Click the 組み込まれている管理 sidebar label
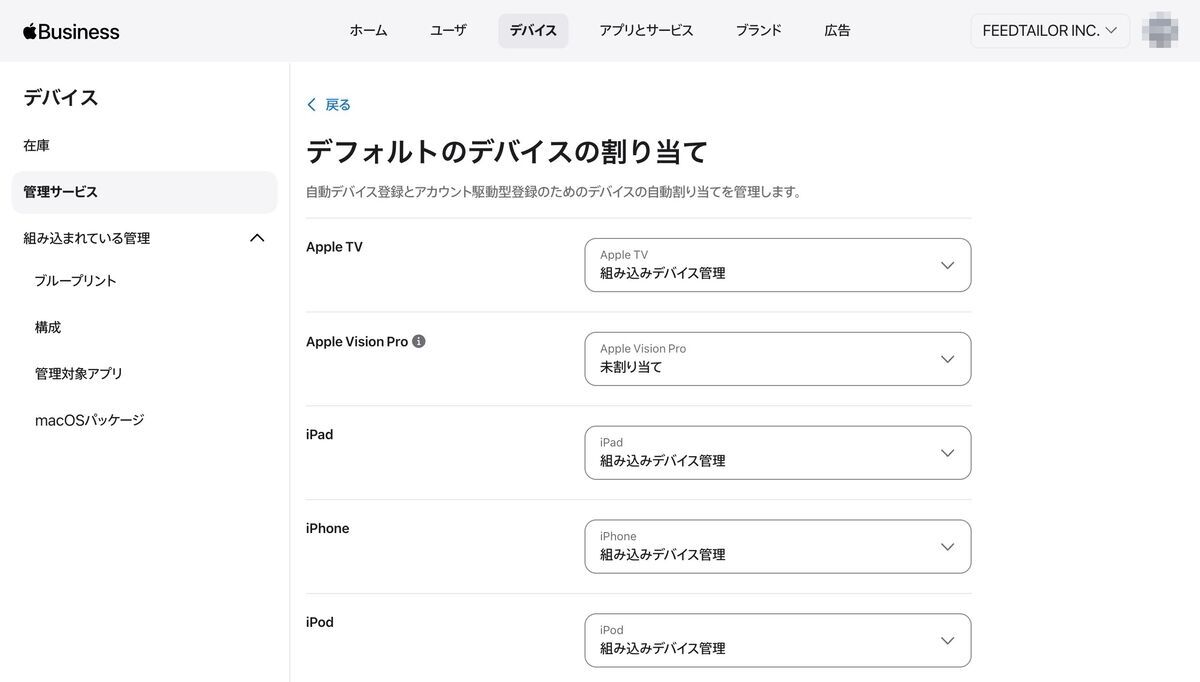 87,238
